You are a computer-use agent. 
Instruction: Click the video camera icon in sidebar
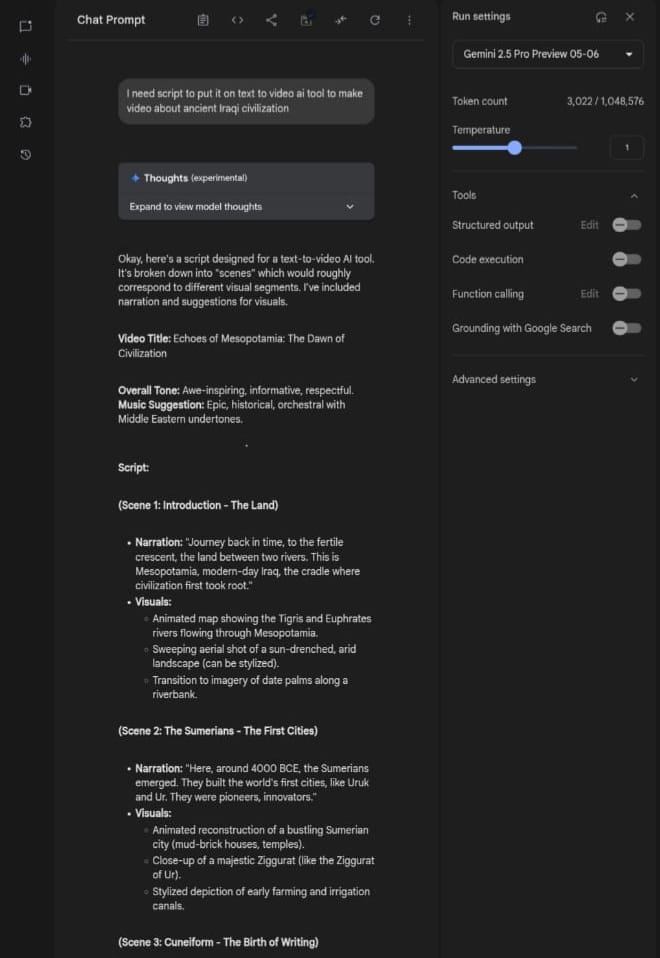[26, 90]
